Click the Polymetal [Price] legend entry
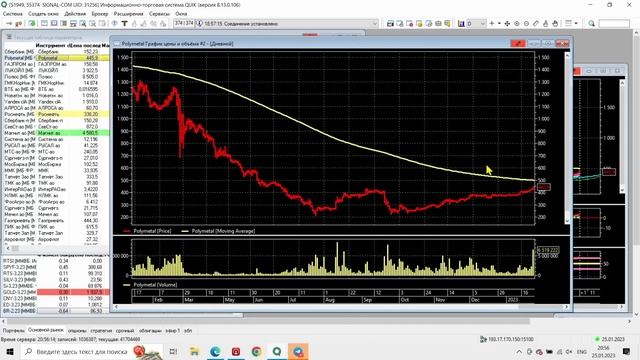The image size is (640, 360). 148,231
